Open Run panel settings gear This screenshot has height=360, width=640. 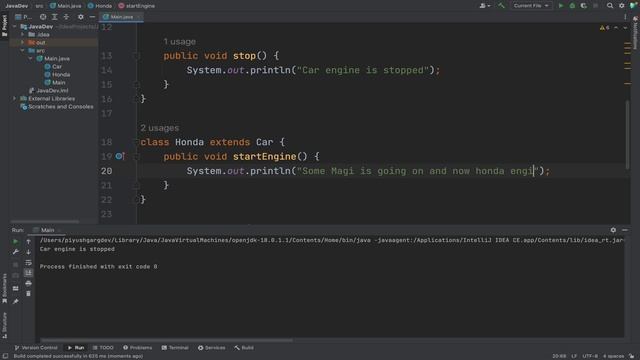613,230
